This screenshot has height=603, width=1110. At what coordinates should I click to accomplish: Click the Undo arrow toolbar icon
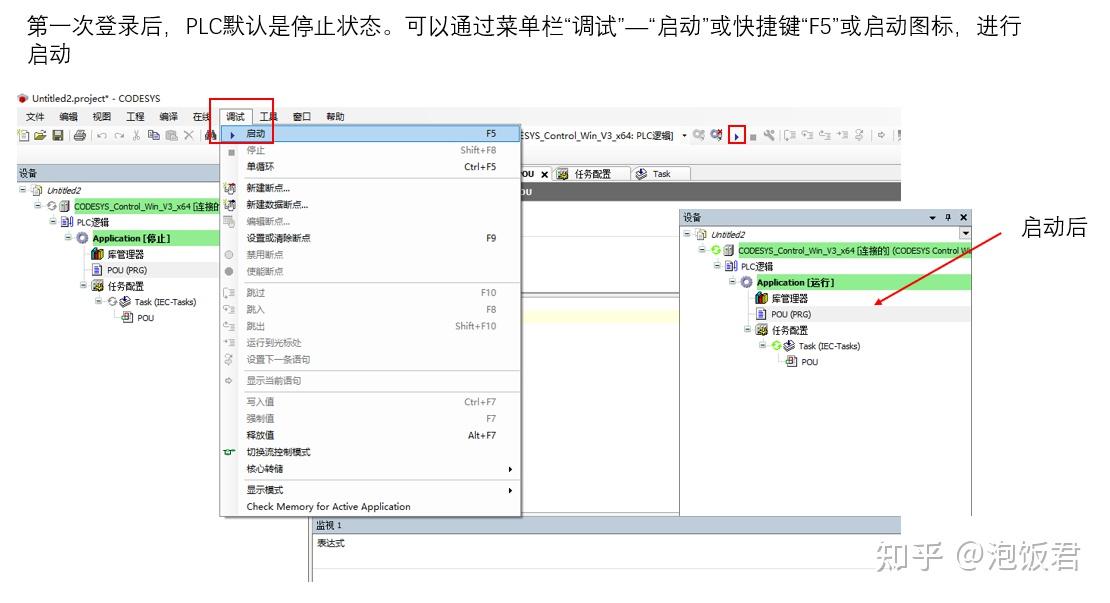101,135
